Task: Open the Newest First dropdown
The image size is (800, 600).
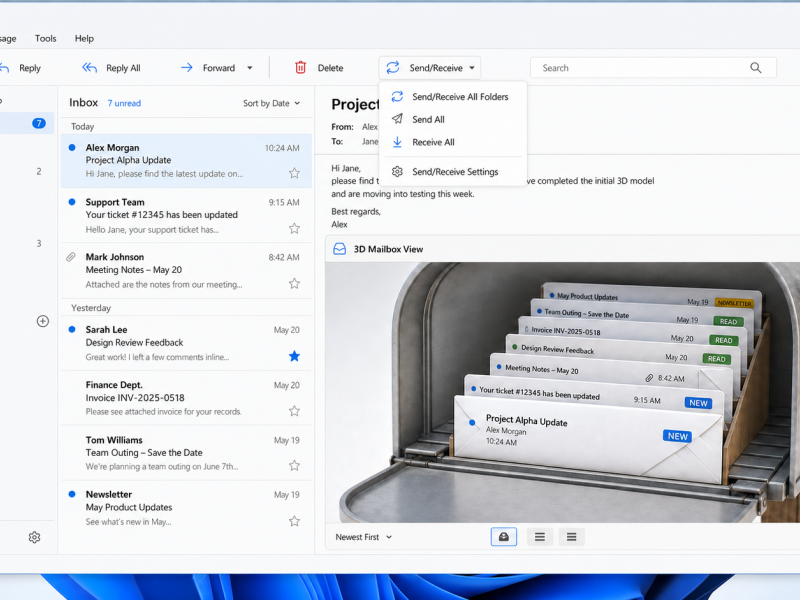Action: coord(363,537)
